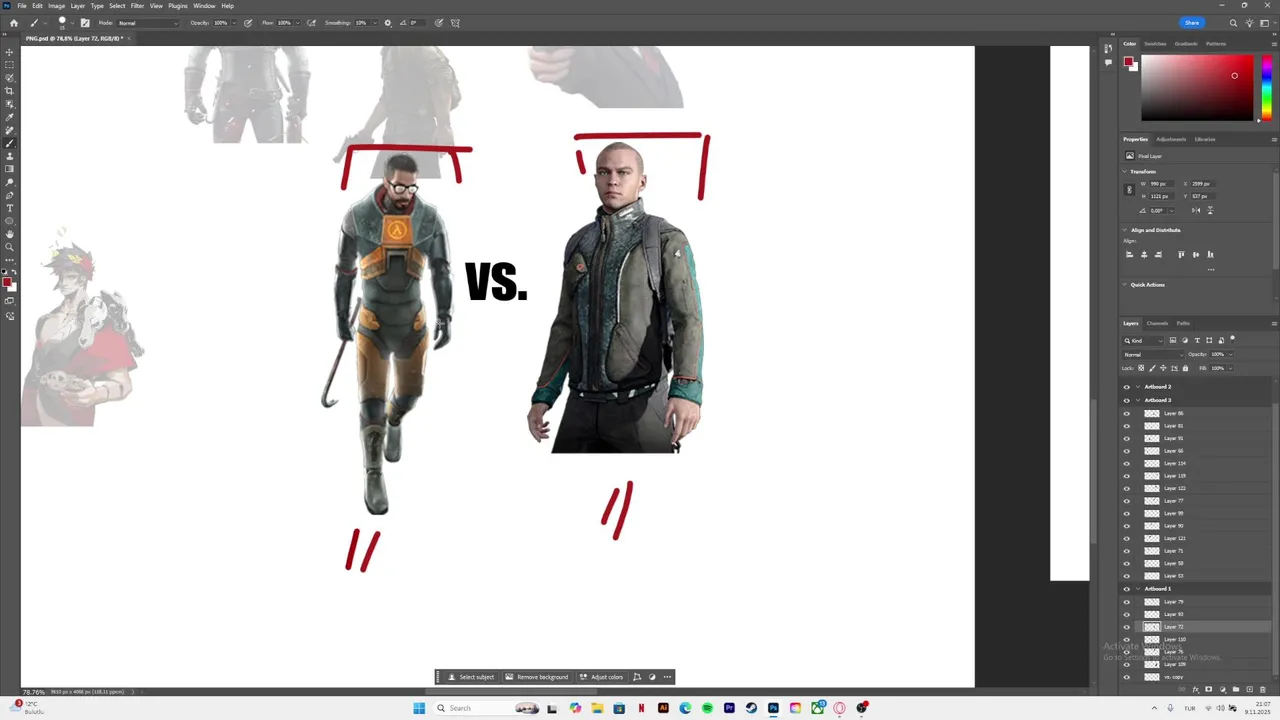Click lock all padlock icon in Layers
The height and width of the screenshot is (720, 1280).
click(1185, 368)
